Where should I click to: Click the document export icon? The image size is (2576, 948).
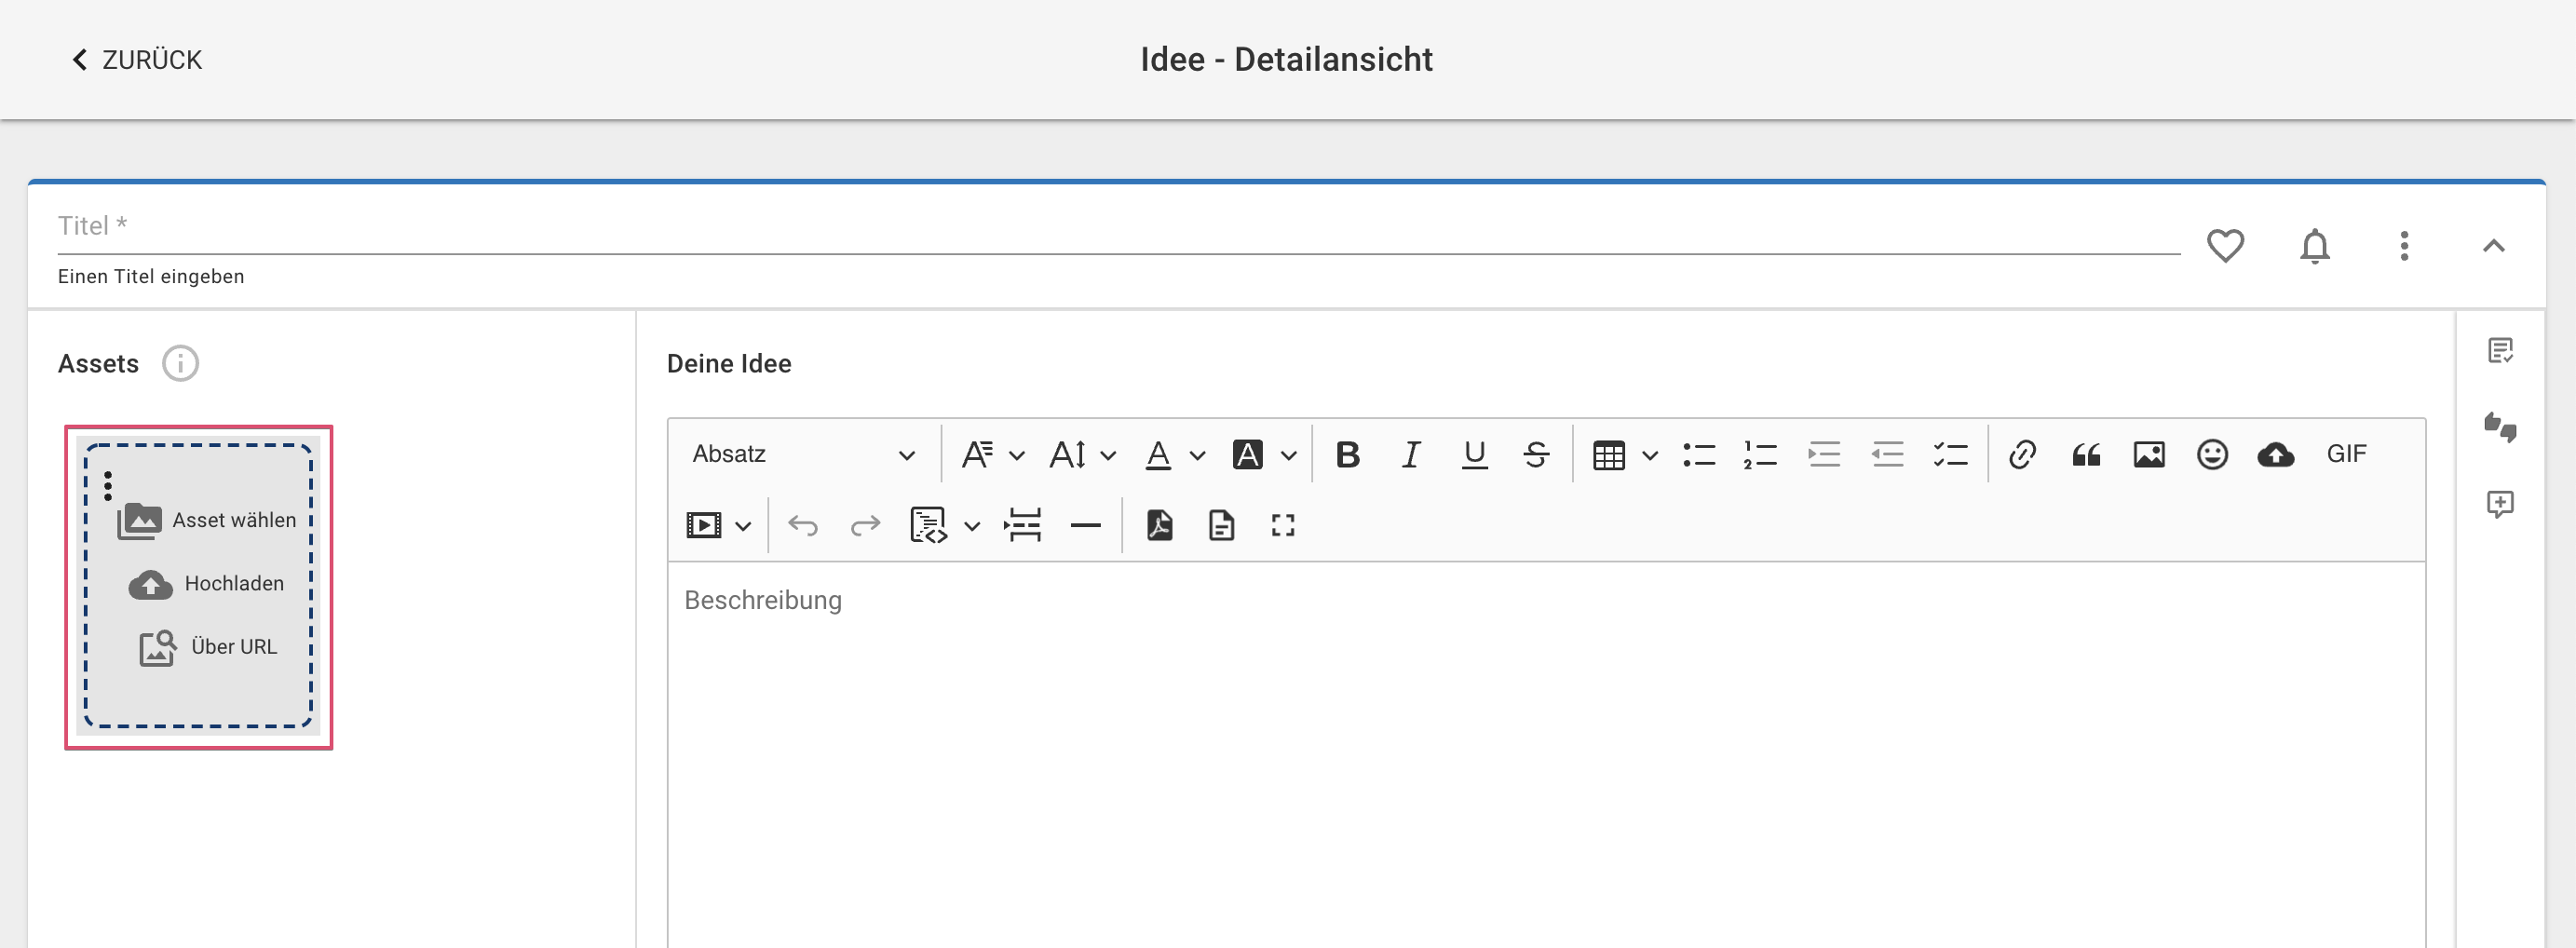tap(1221, 526)
